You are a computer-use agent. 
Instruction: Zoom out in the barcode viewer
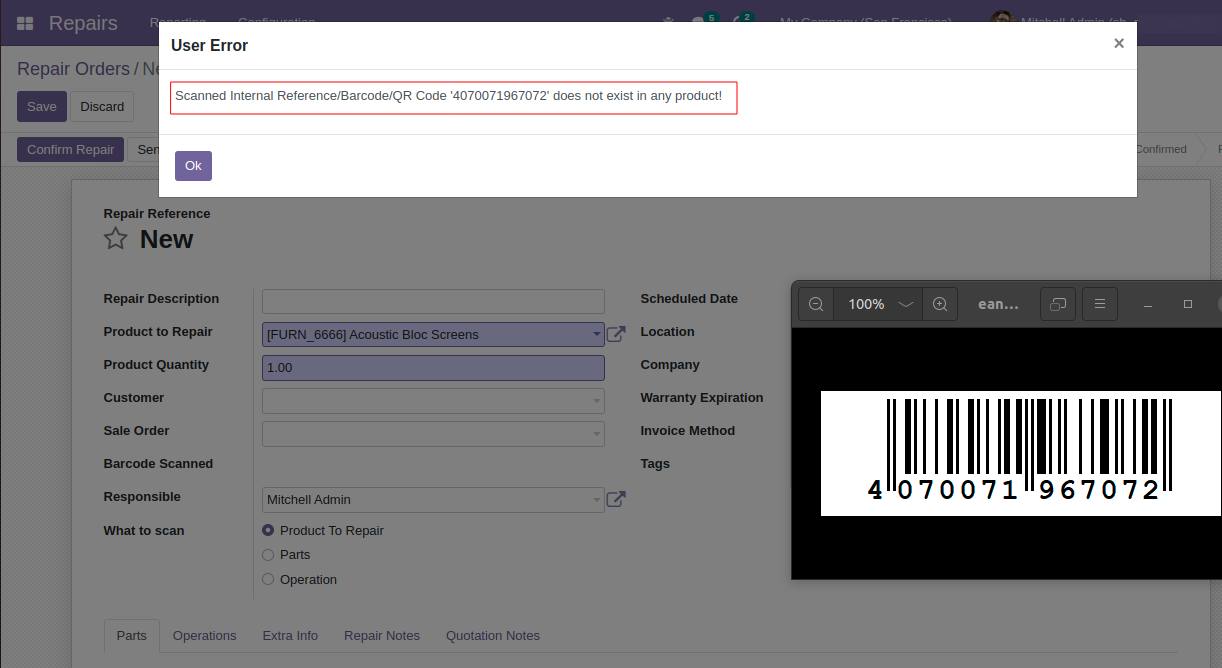click(x=816, y=304)
